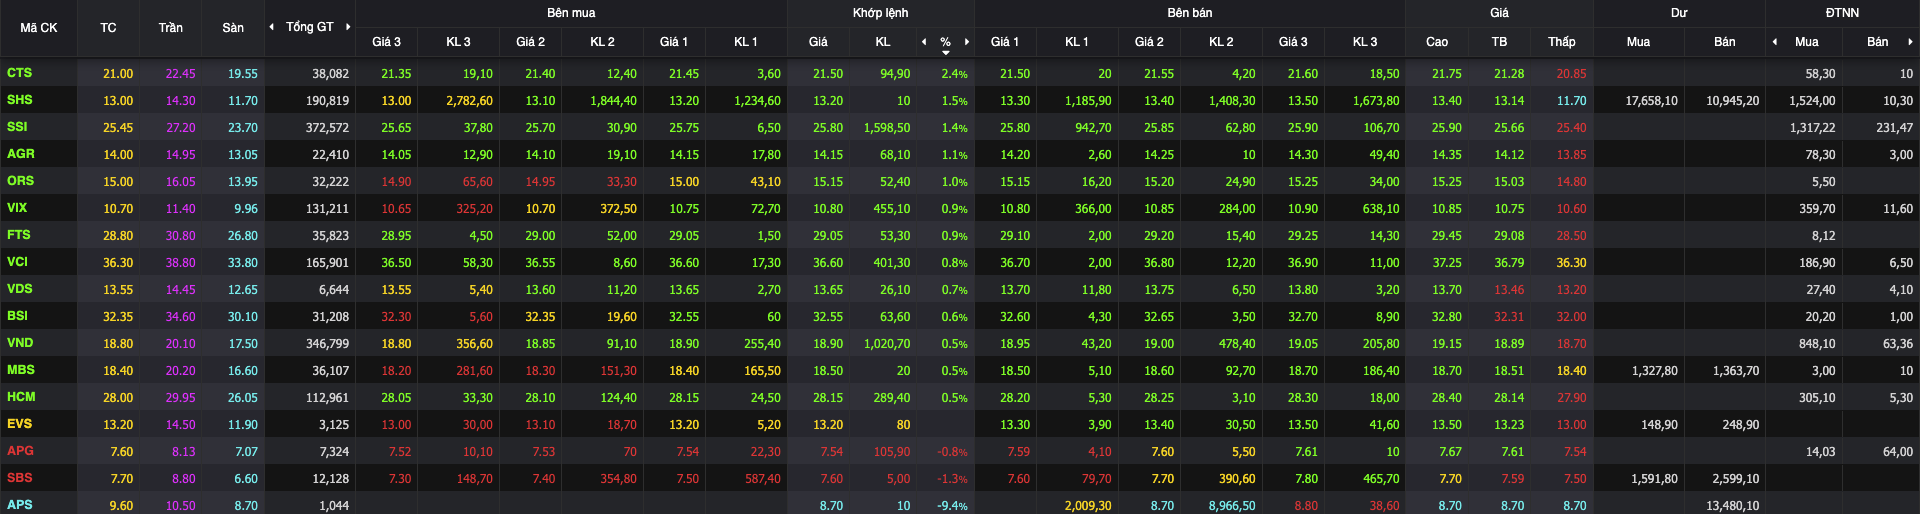Click the left arrow beside Tổng GT header
Viewport: 1920px width, 514px height.
click(271, 27)
